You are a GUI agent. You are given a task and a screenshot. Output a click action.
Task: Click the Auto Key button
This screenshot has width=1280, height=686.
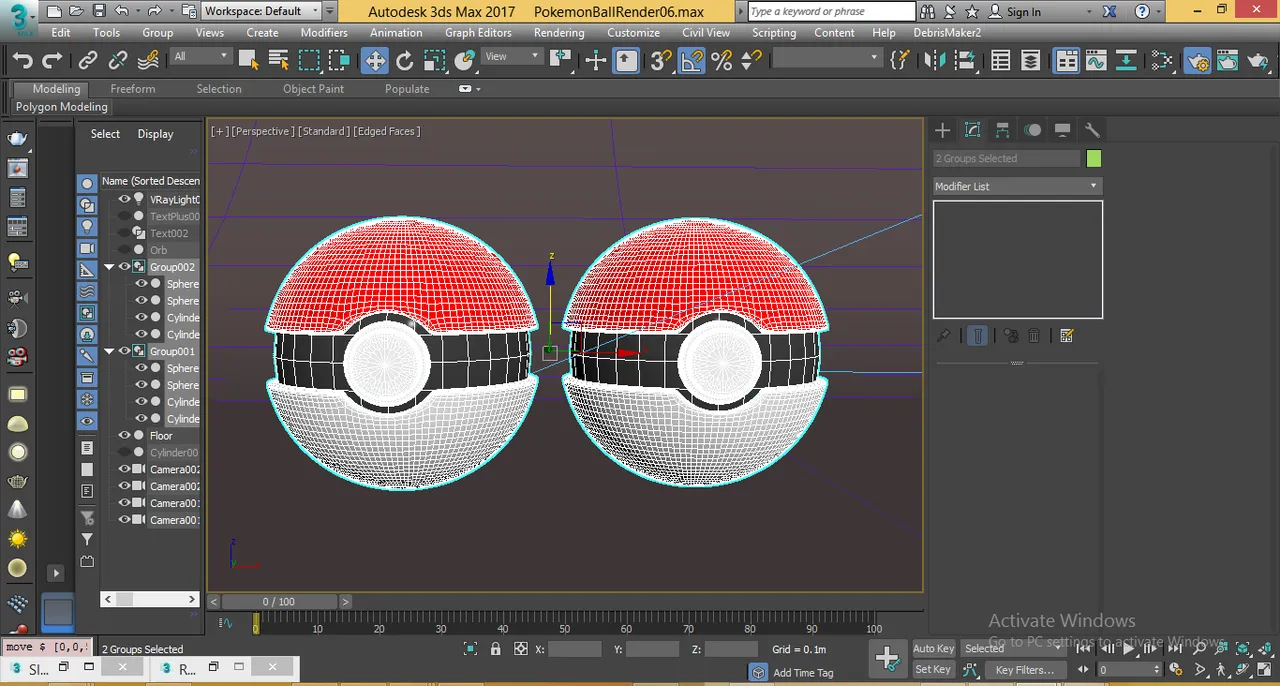[x=933, y=648]
